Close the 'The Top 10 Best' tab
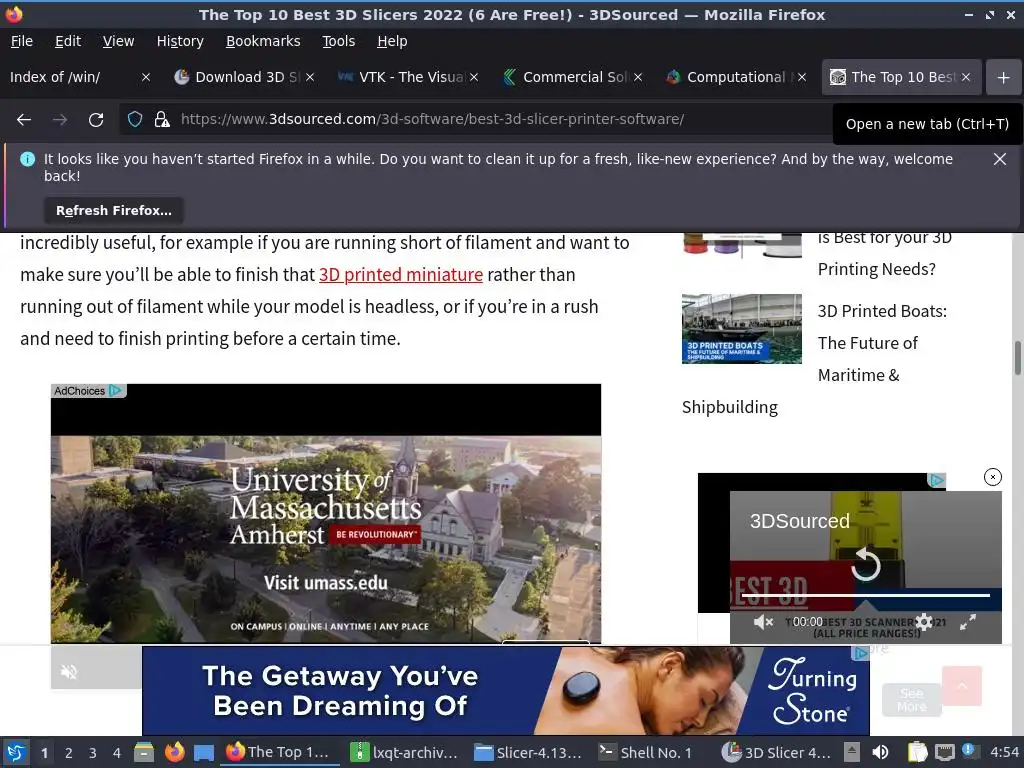This screenshot has height=768, width=1024. click(966, 77)
